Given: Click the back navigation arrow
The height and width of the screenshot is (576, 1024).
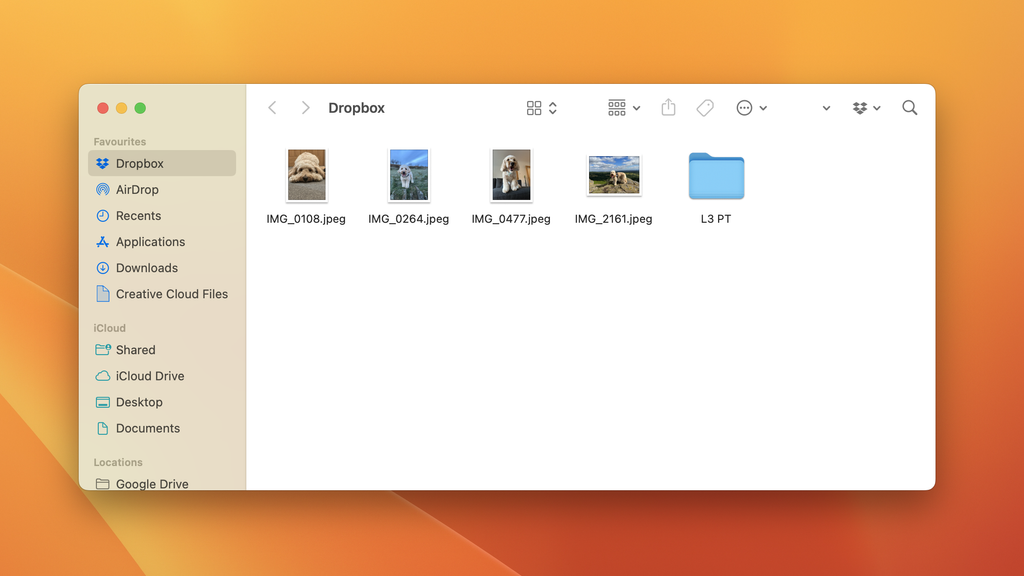Looking at the screenshot, I should pos(272,107).
